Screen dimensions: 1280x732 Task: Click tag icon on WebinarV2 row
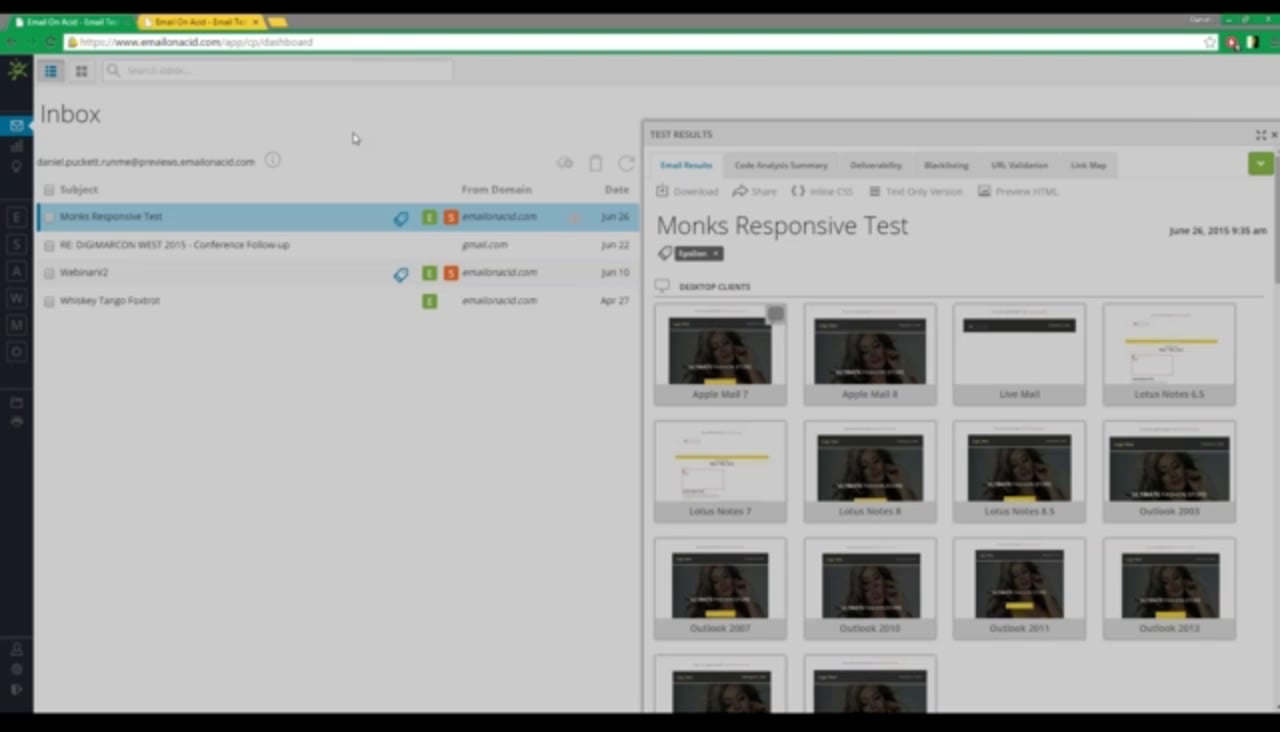pos(401,274)
